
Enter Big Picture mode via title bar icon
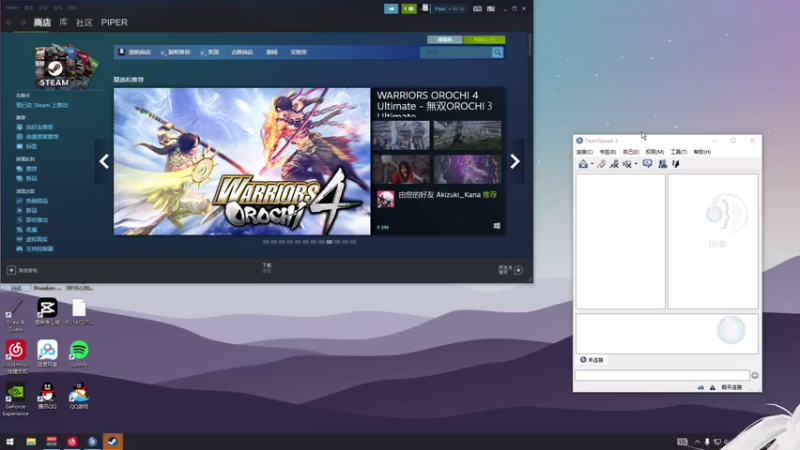pyautogui.click(x=491, y=9)
